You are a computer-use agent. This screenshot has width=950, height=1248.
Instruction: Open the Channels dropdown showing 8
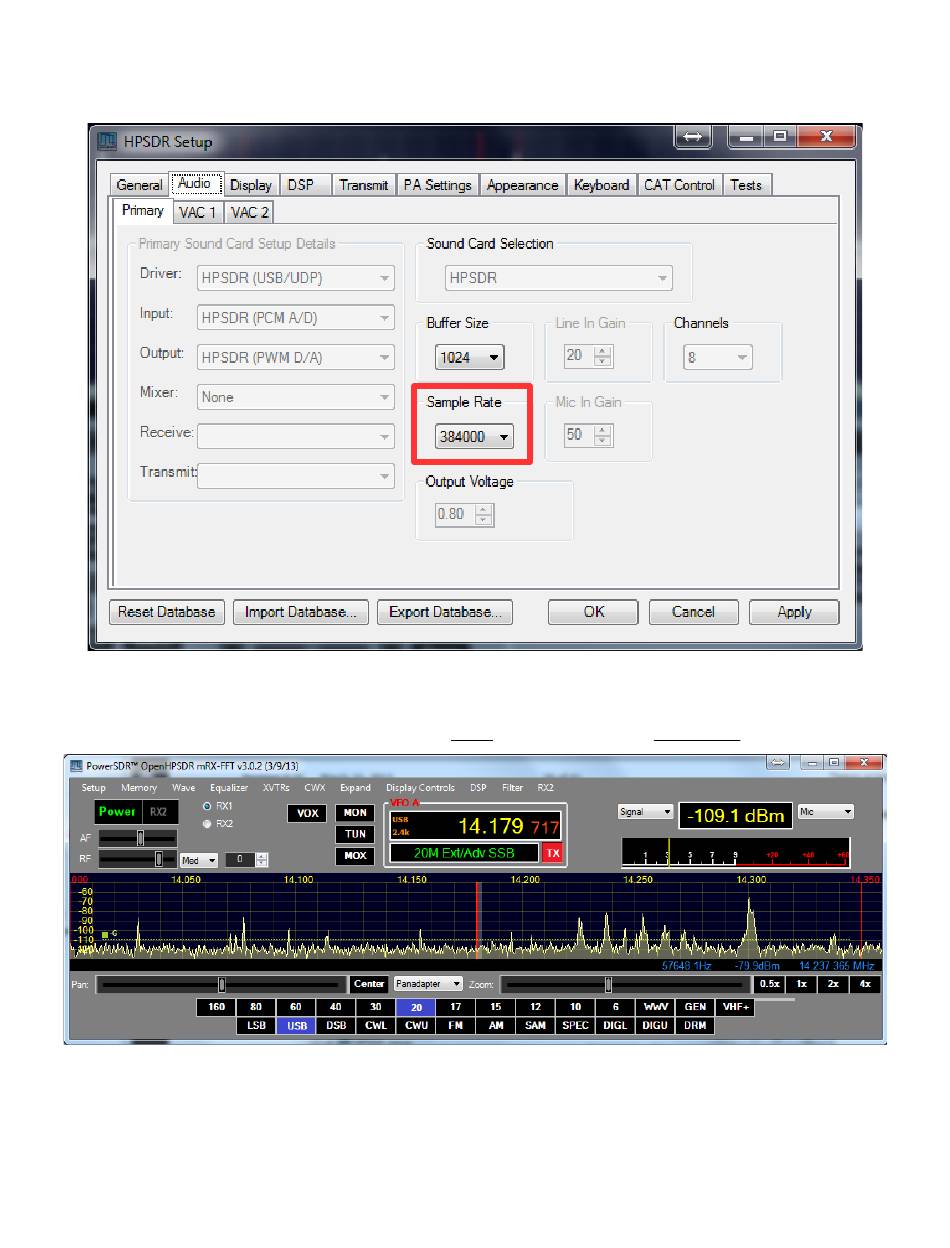(718, 357)
